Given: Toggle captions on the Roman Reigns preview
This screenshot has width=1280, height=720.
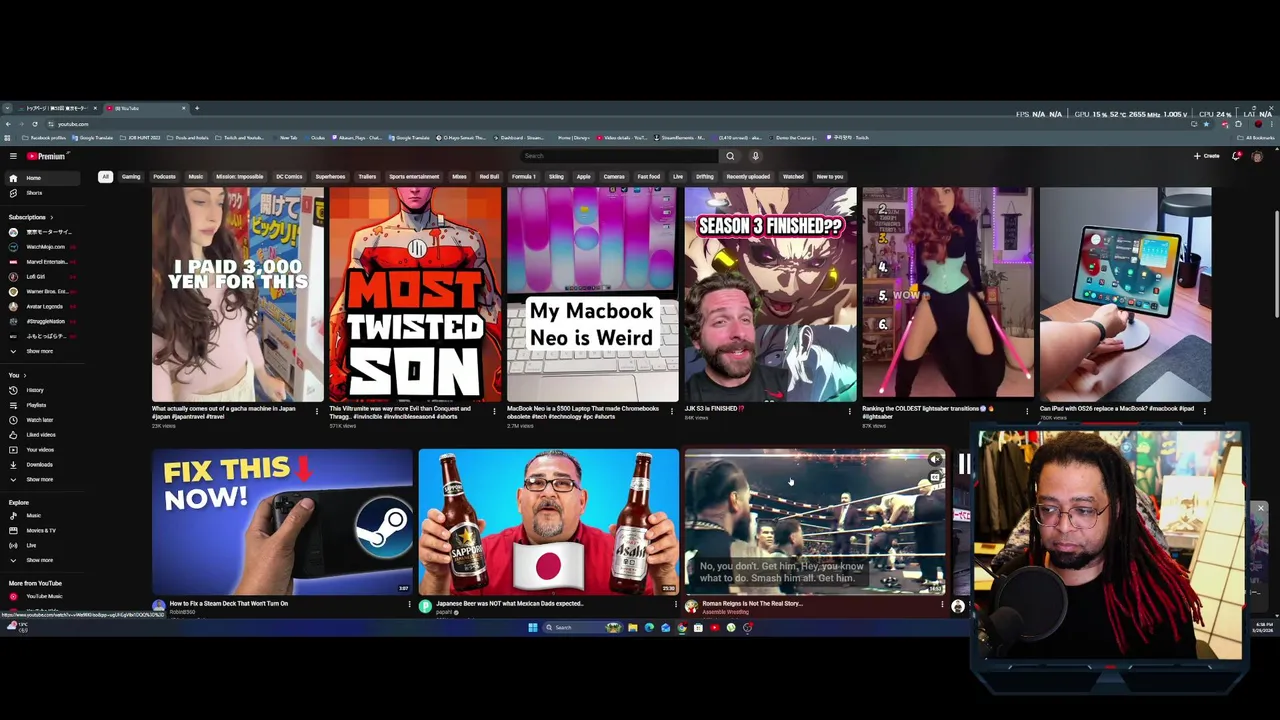Looking at the screenshot, I should [934, 478].
